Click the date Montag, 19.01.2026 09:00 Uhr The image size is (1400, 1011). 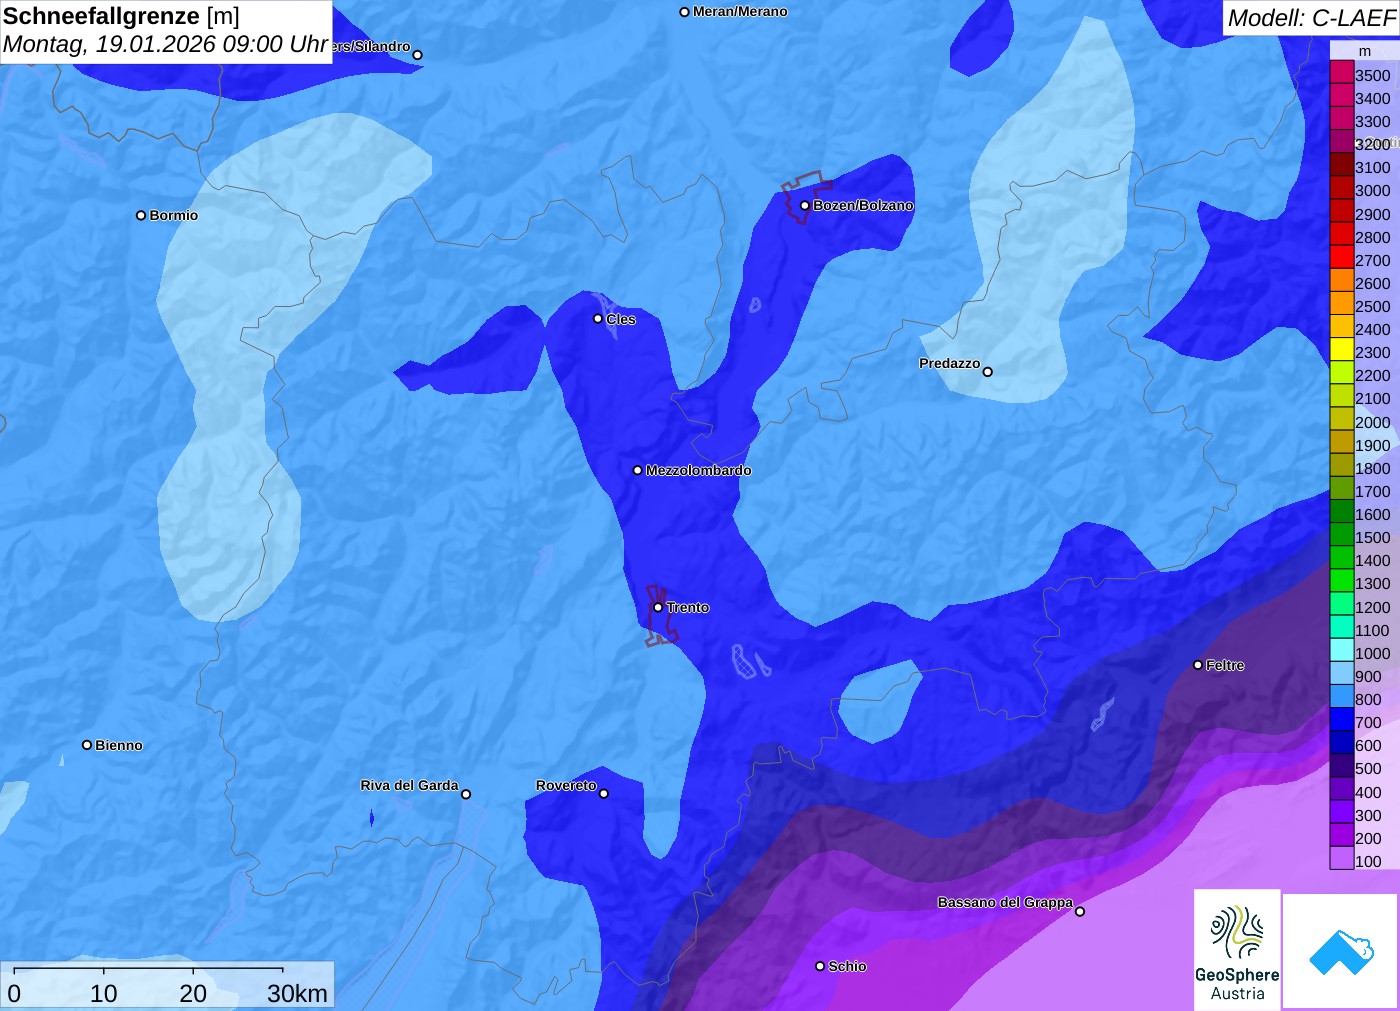coord(166,44)
